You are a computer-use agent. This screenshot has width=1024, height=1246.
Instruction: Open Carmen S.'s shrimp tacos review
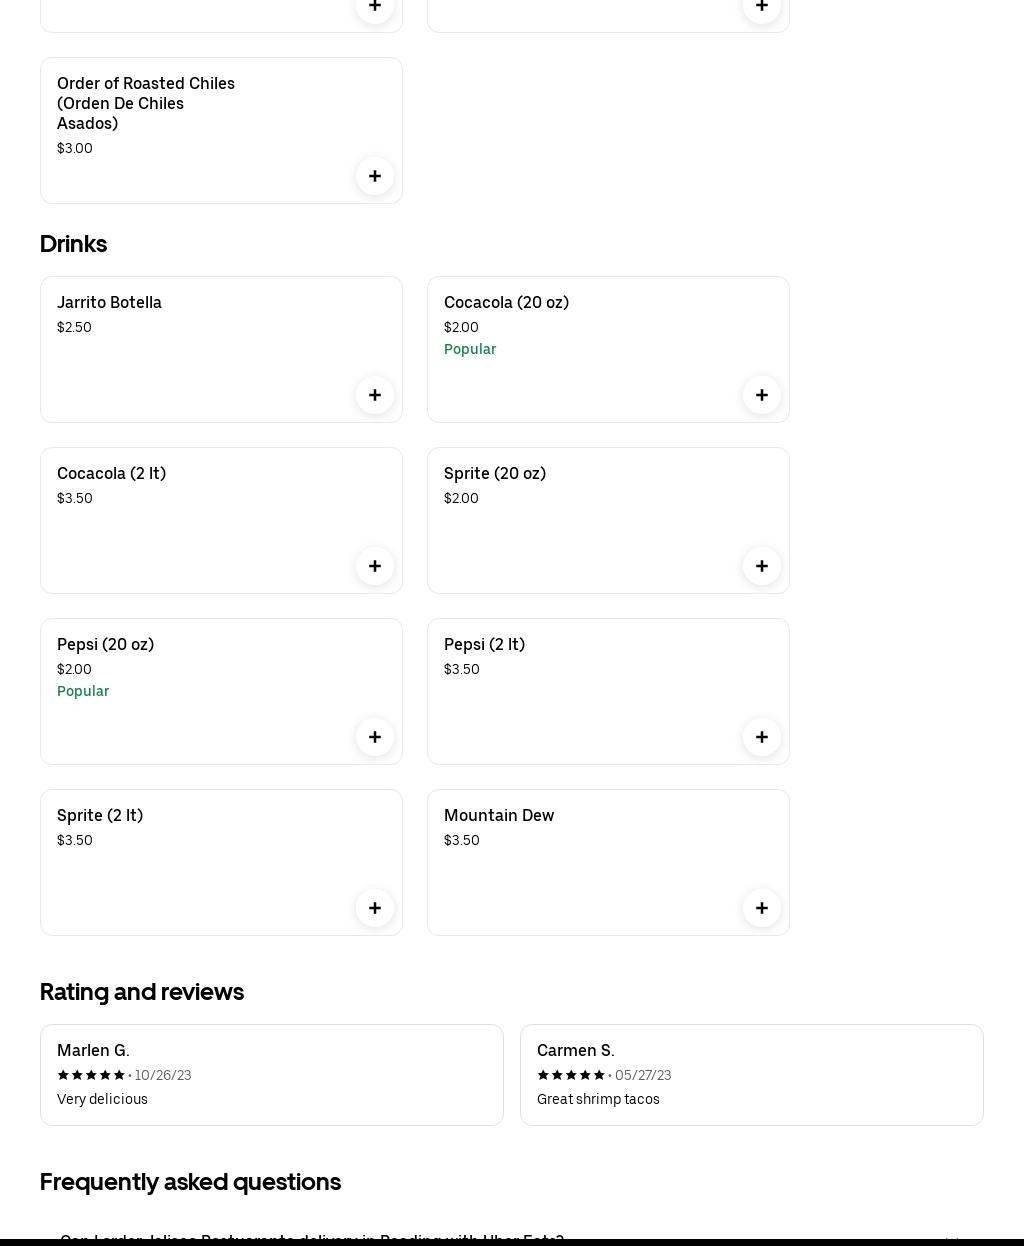[751, 1075]
